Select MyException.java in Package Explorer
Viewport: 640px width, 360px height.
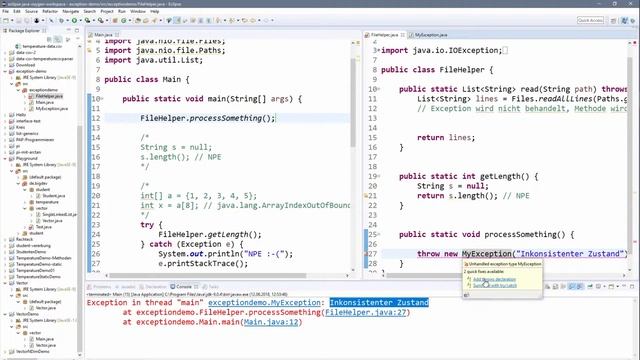coord(51,109)
